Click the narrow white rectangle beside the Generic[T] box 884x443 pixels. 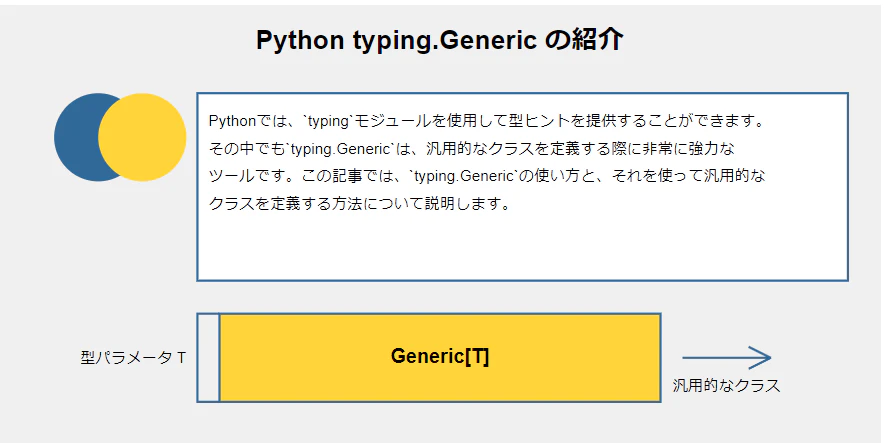pyautogui.click(x=208, y=358)
